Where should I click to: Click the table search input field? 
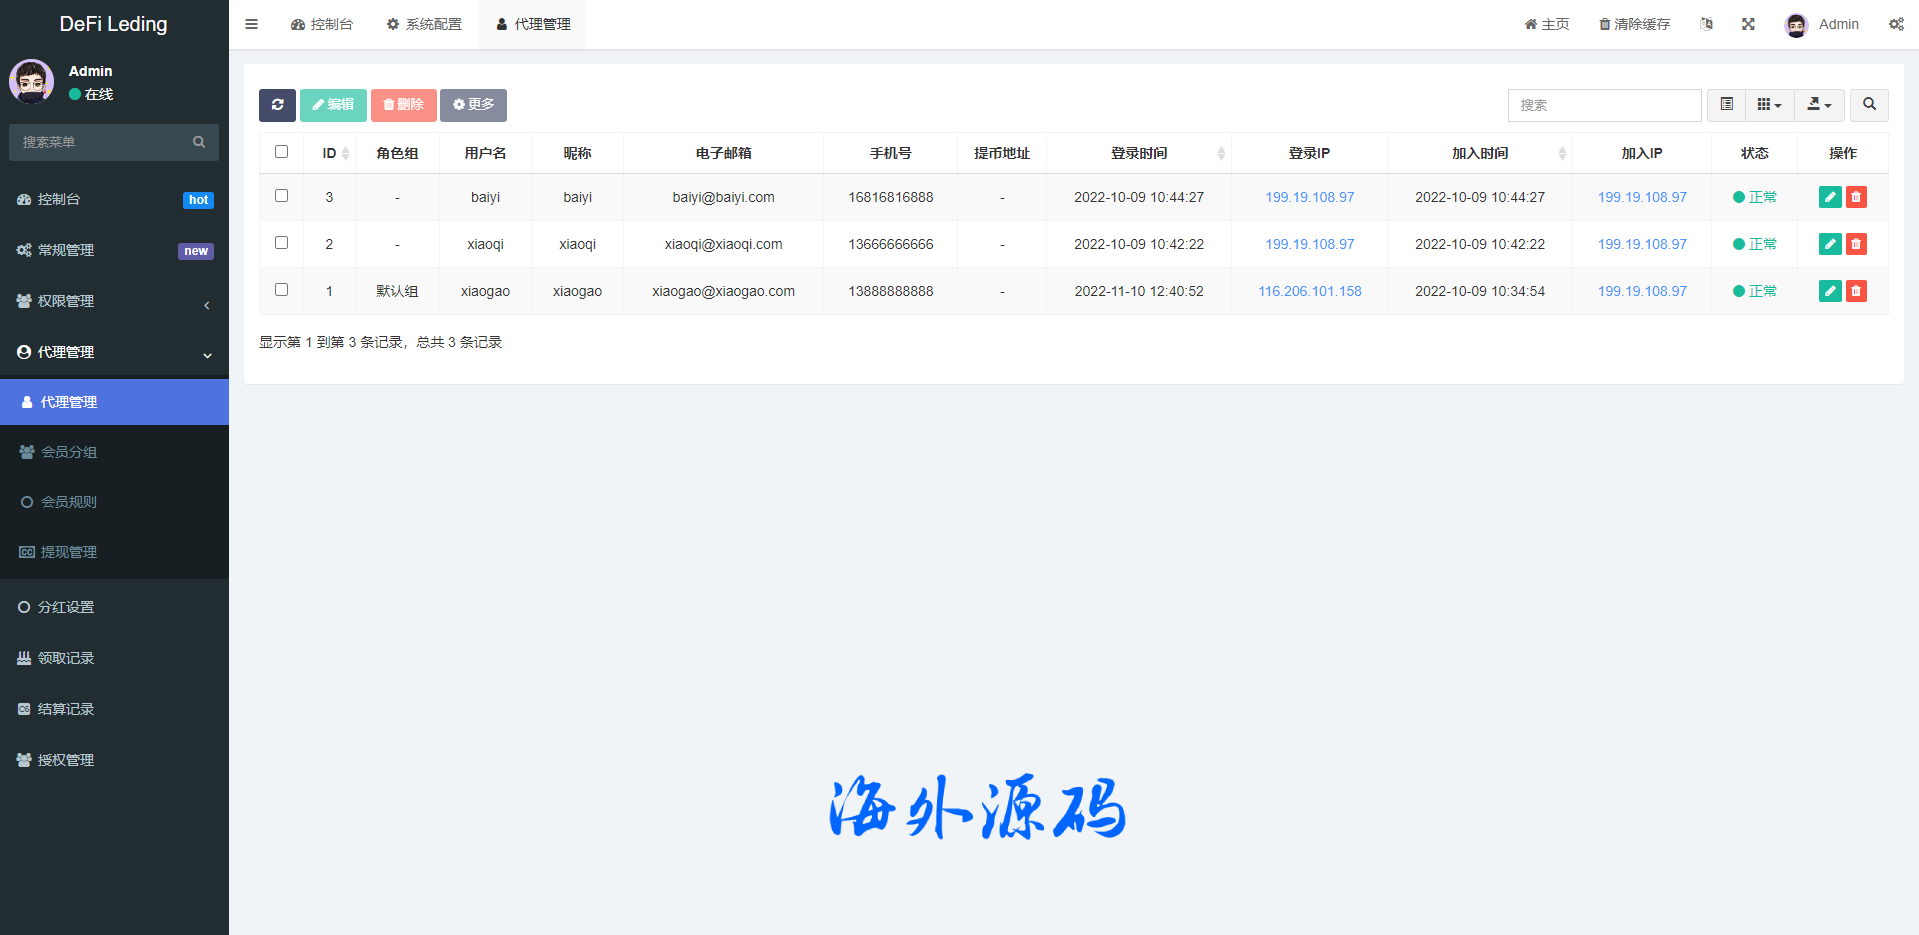coord(1604,105)
